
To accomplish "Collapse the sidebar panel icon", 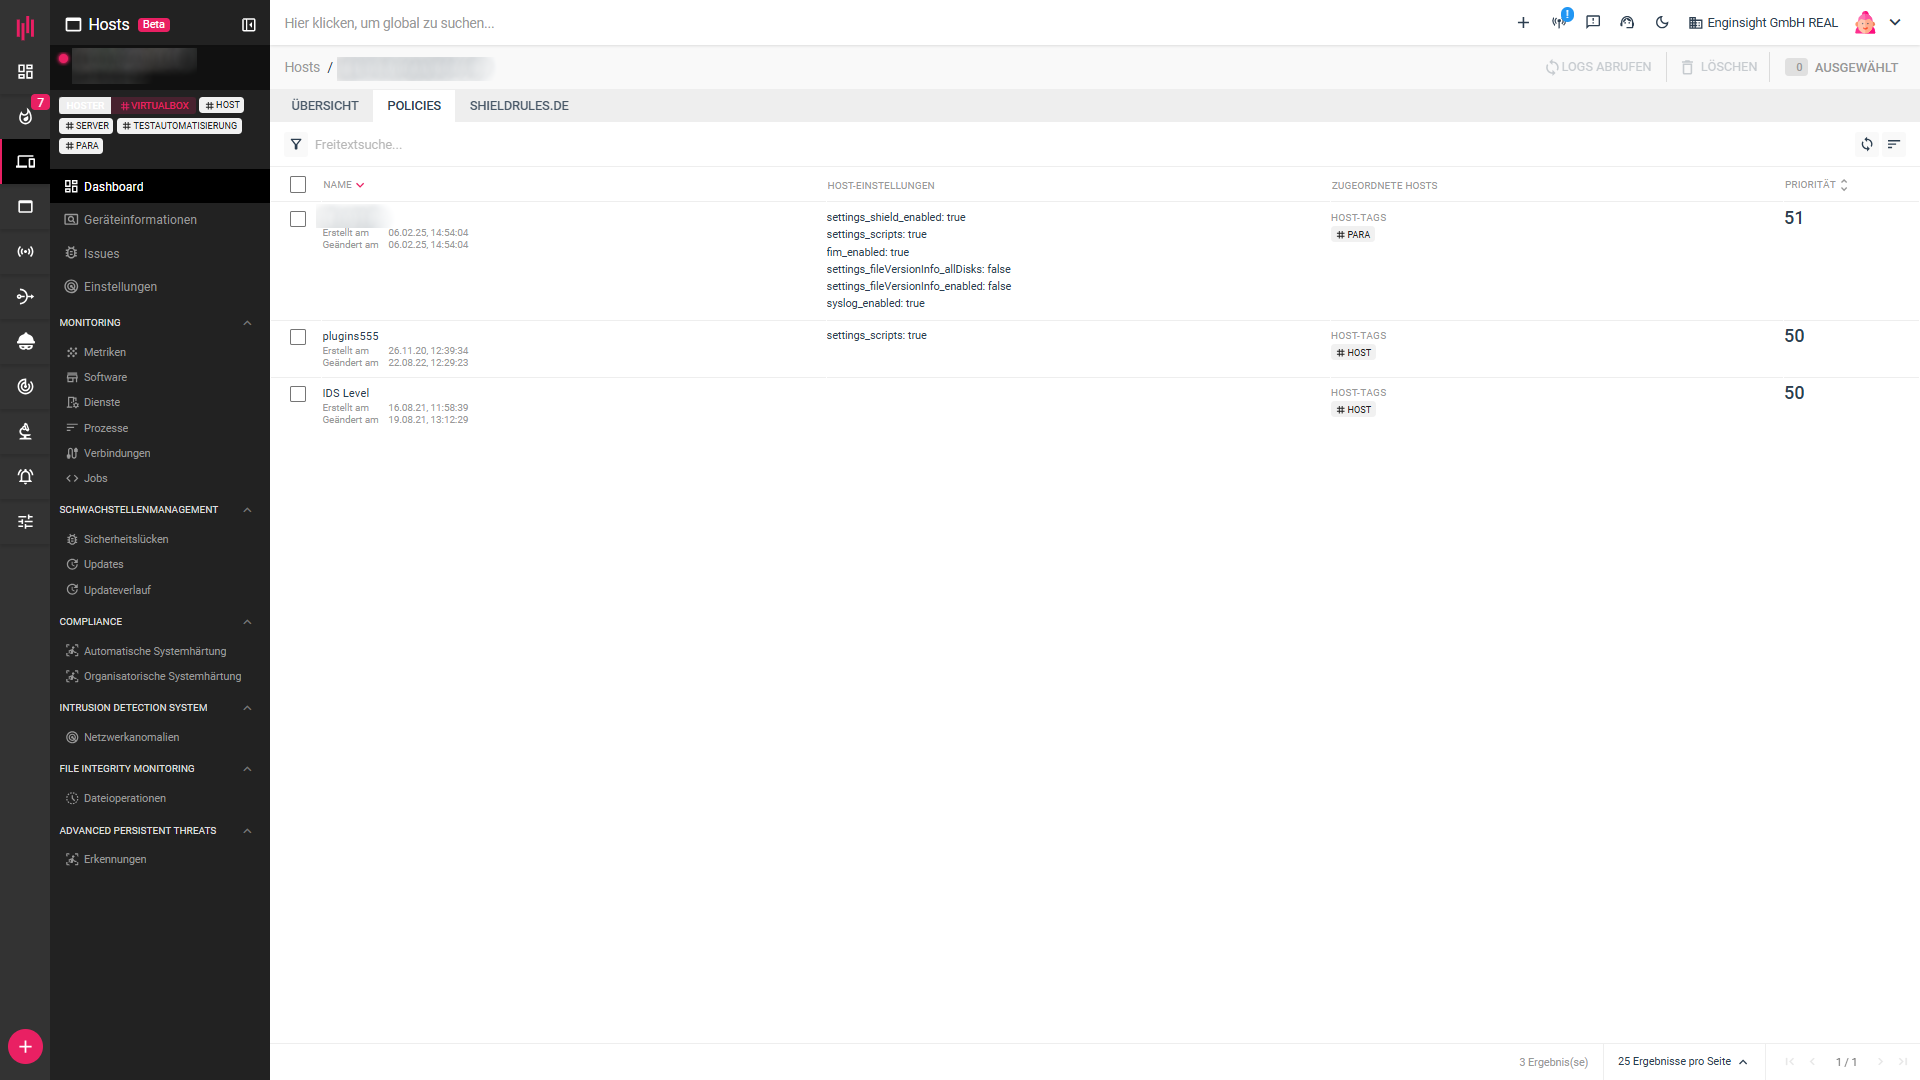I will click(249, 25).
